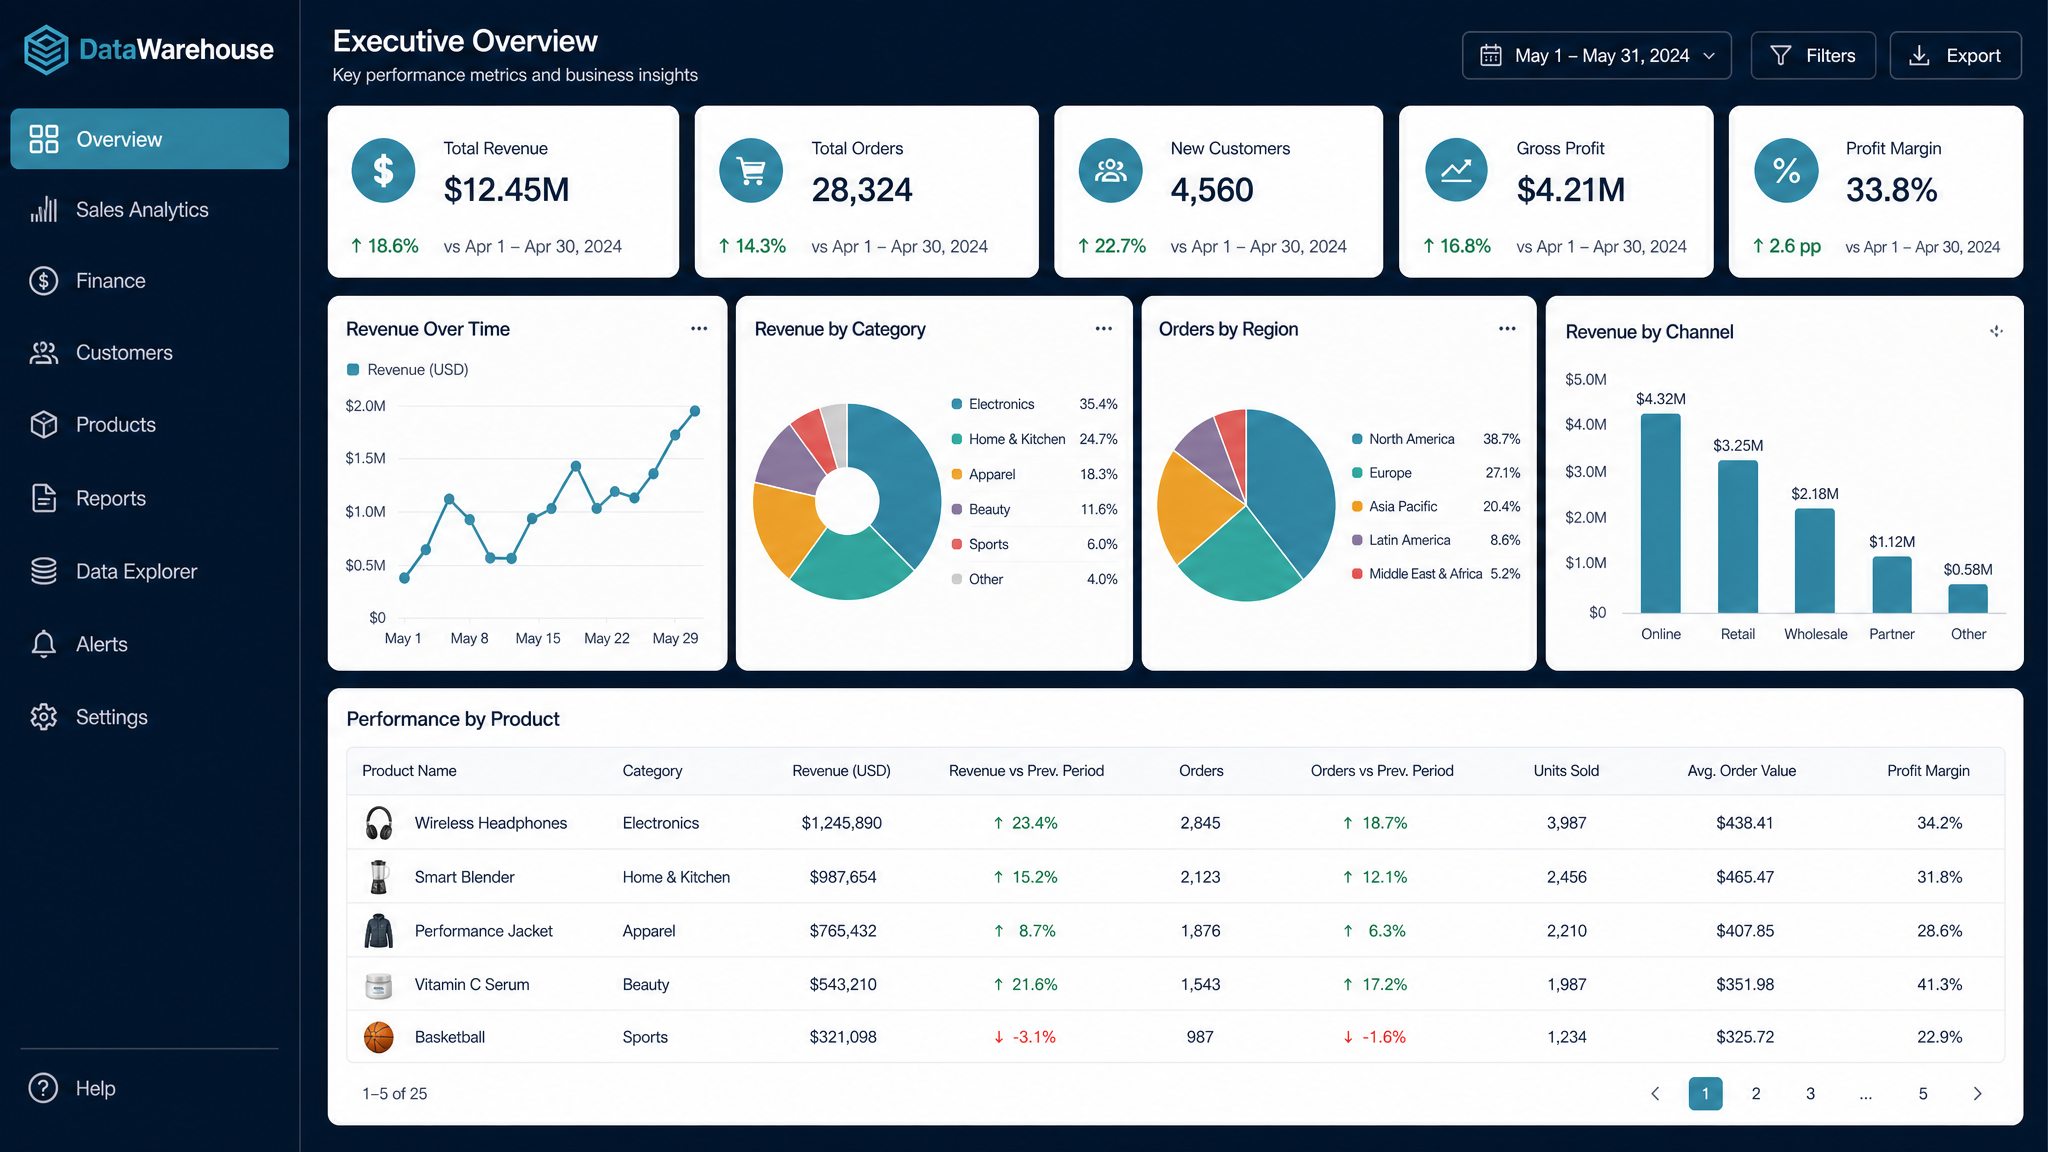Click the -3.1% revenue change cell

(x=1025, y=1038)
